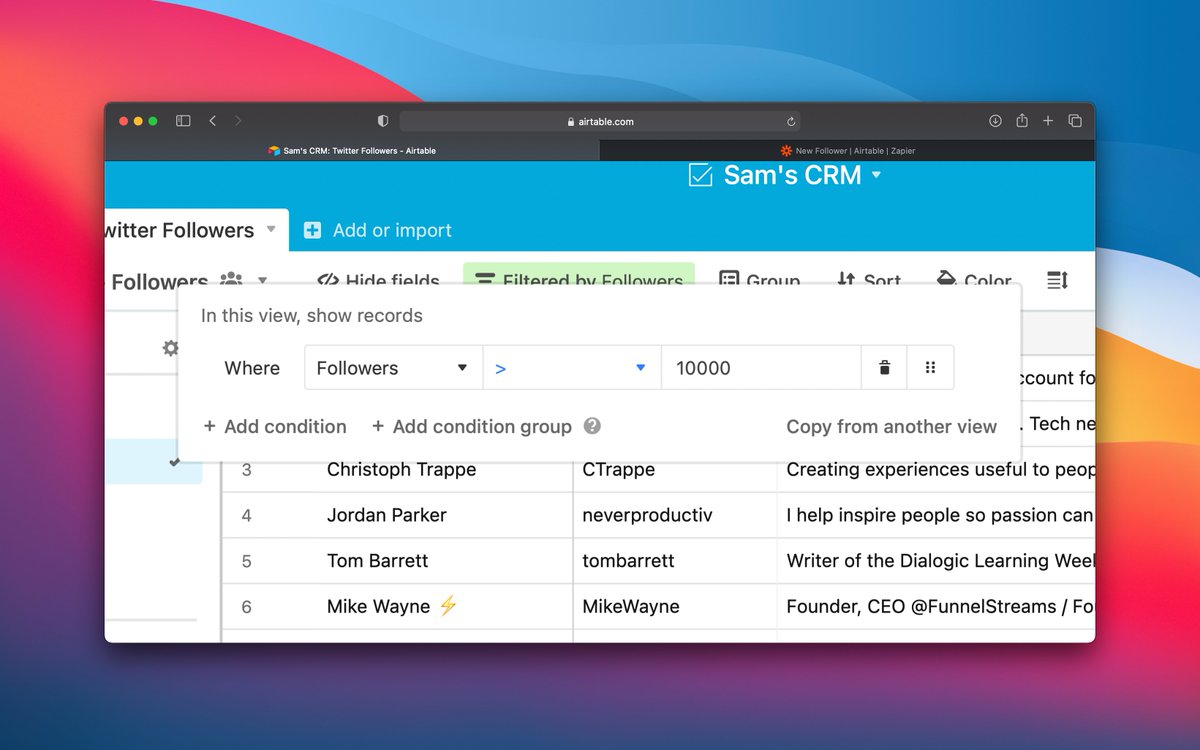Open the Group toolbar option
The image size is (1200, 750).
click(x=760, y=280)
